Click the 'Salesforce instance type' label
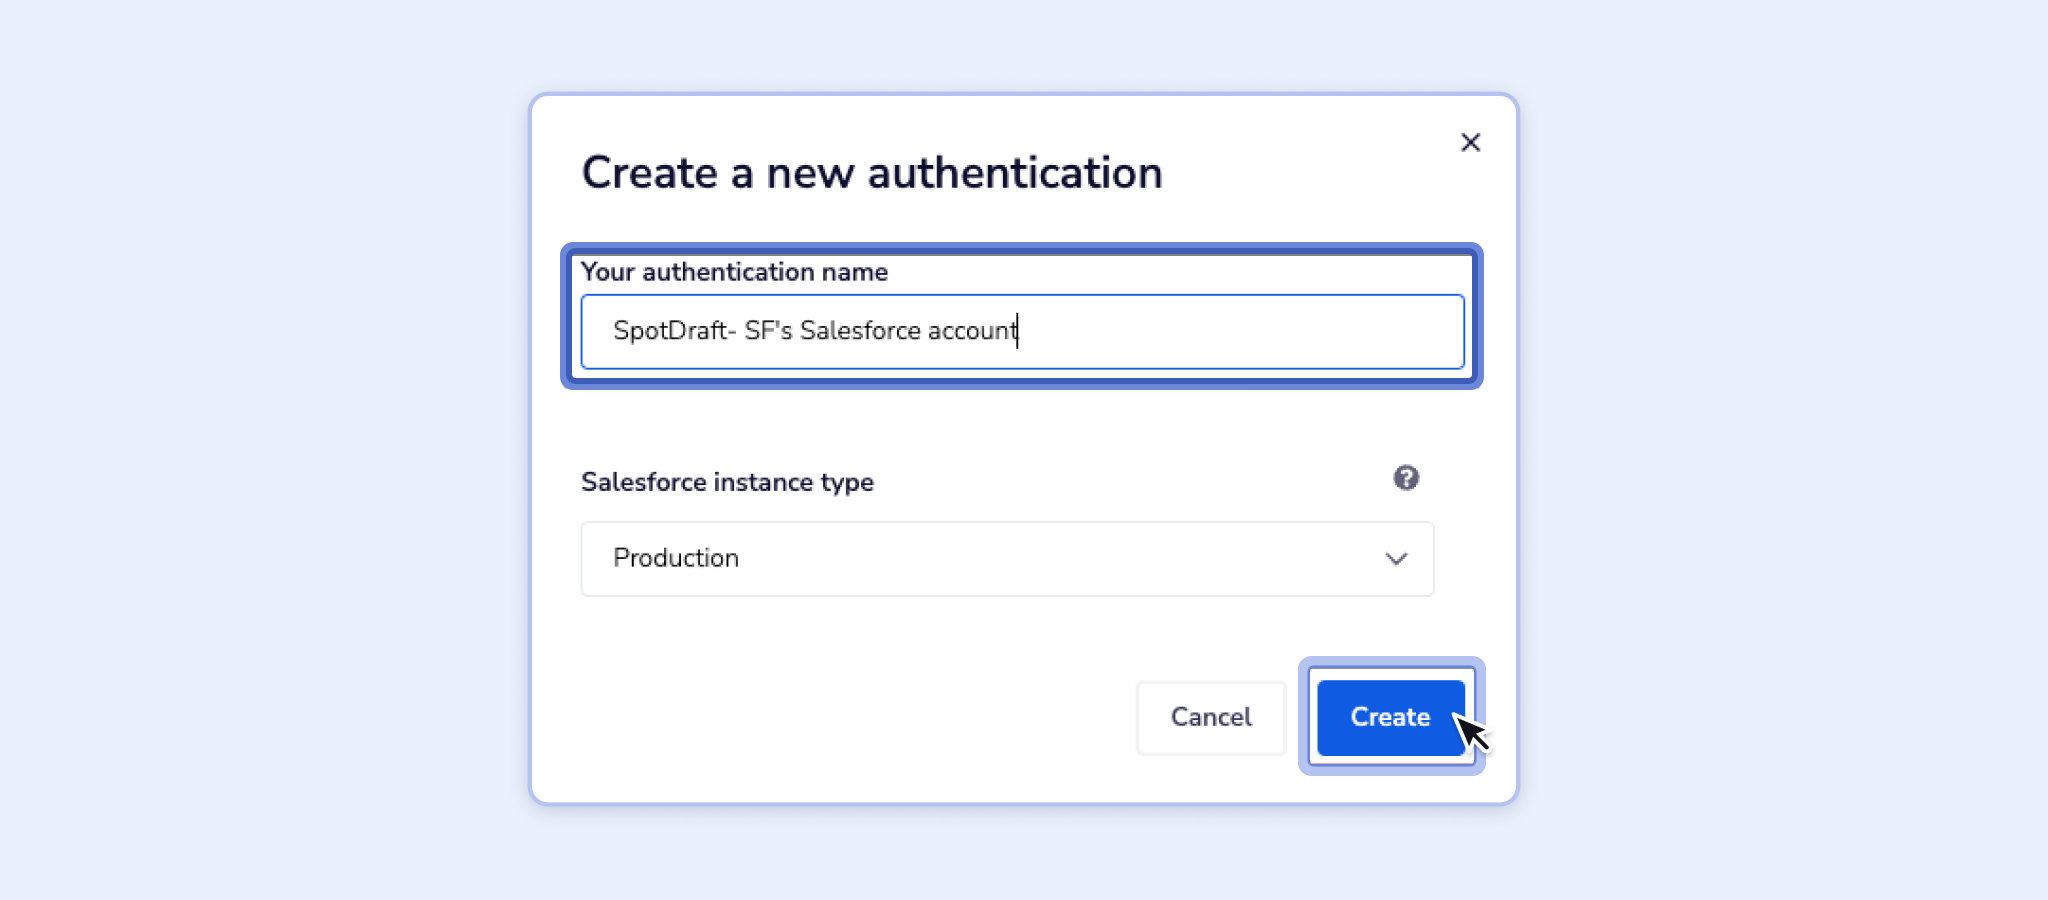This screenshot has height=900, width=2048. [727, 482]
